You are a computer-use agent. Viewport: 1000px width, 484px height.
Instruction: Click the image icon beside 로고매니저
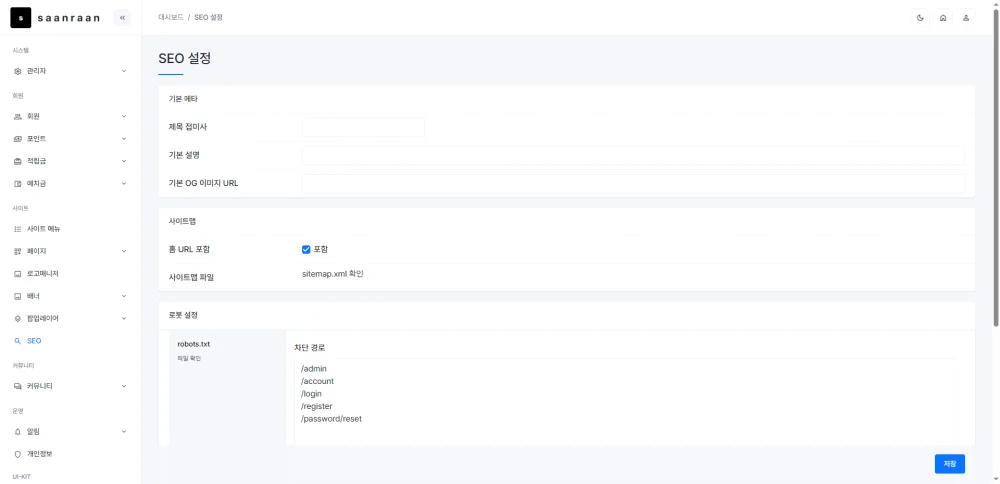[18, 274]
